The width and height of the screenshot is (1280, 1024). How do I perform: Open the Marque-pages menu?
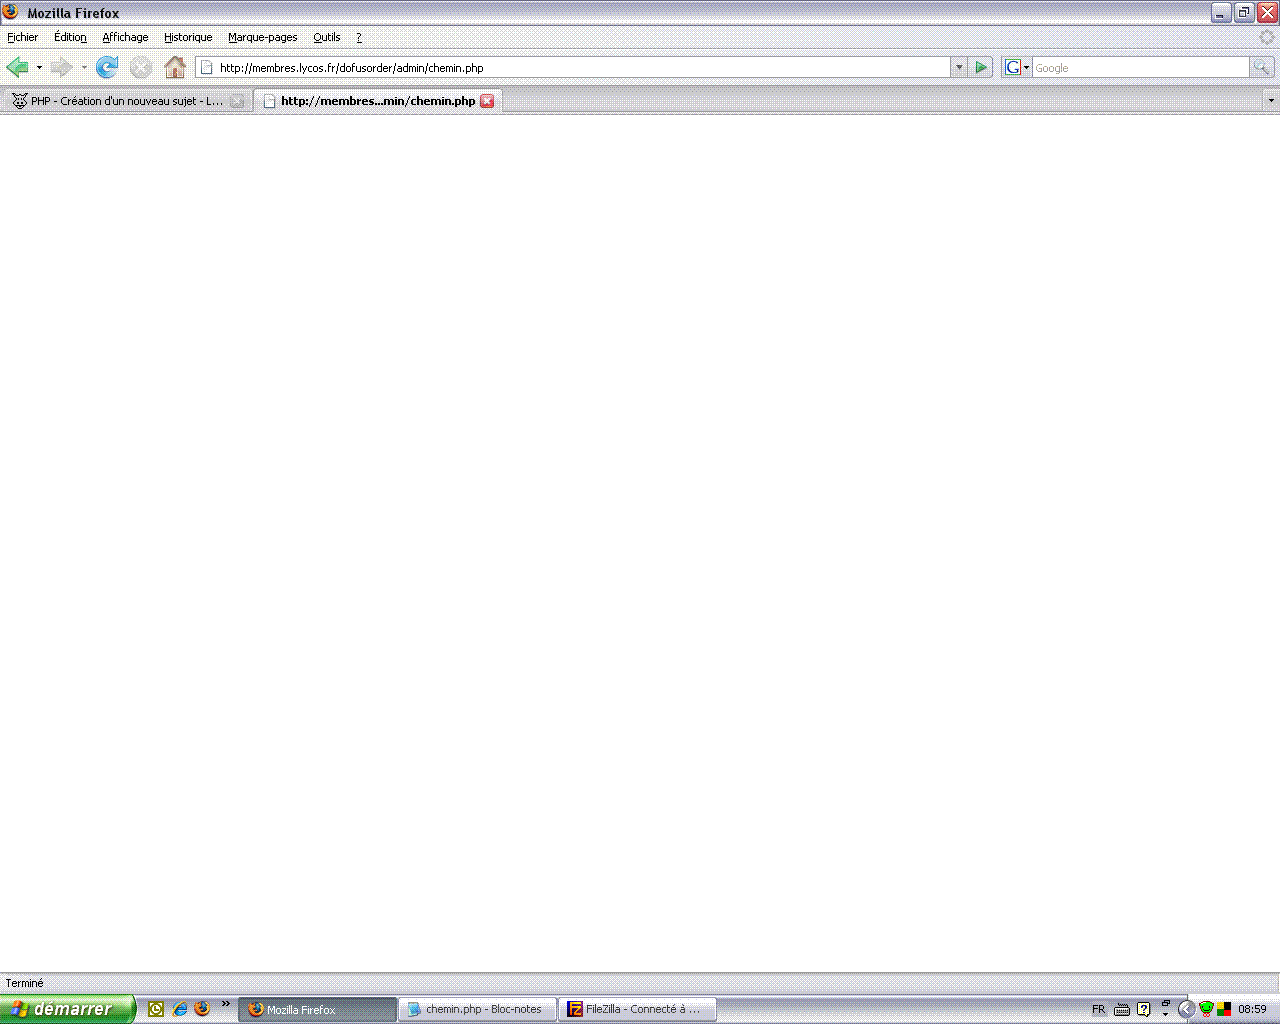click(x=262, y=37)
